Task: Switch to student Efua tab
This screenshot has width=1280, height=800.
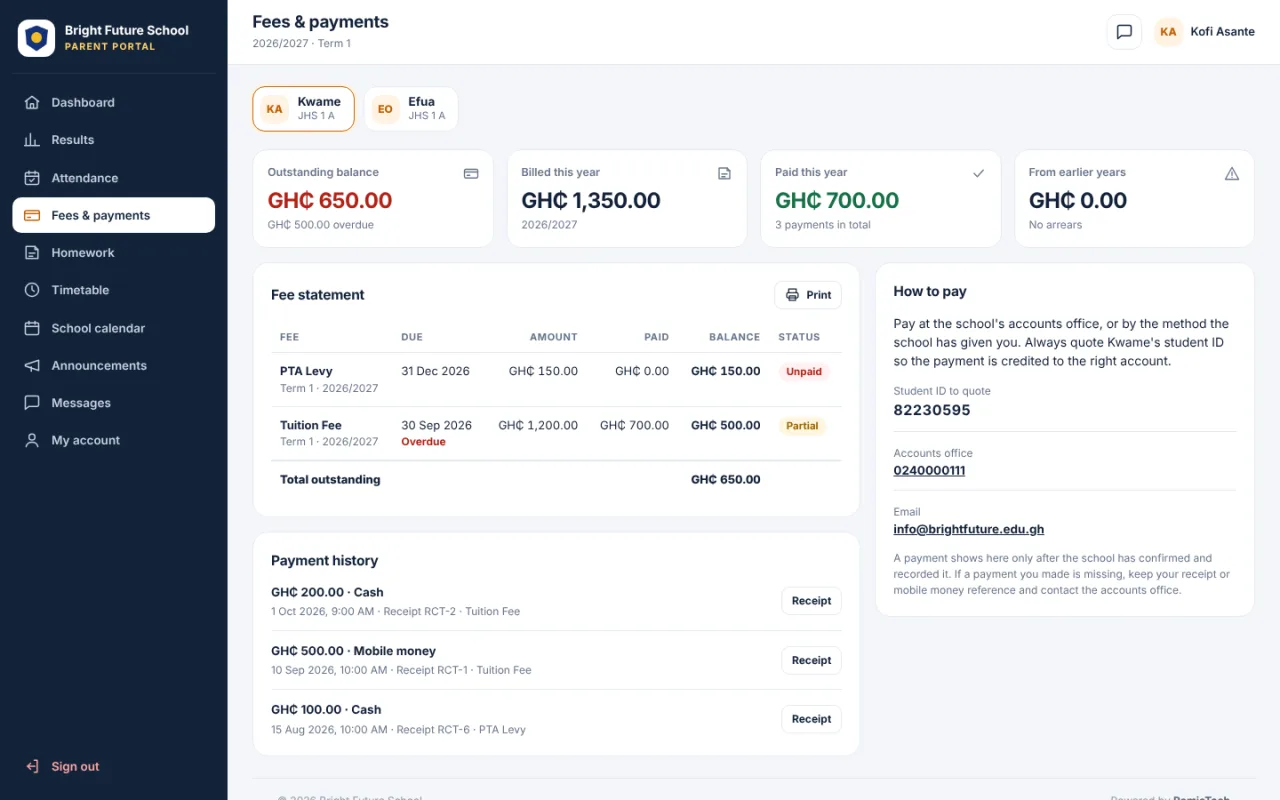Action: tap(410, 109)
